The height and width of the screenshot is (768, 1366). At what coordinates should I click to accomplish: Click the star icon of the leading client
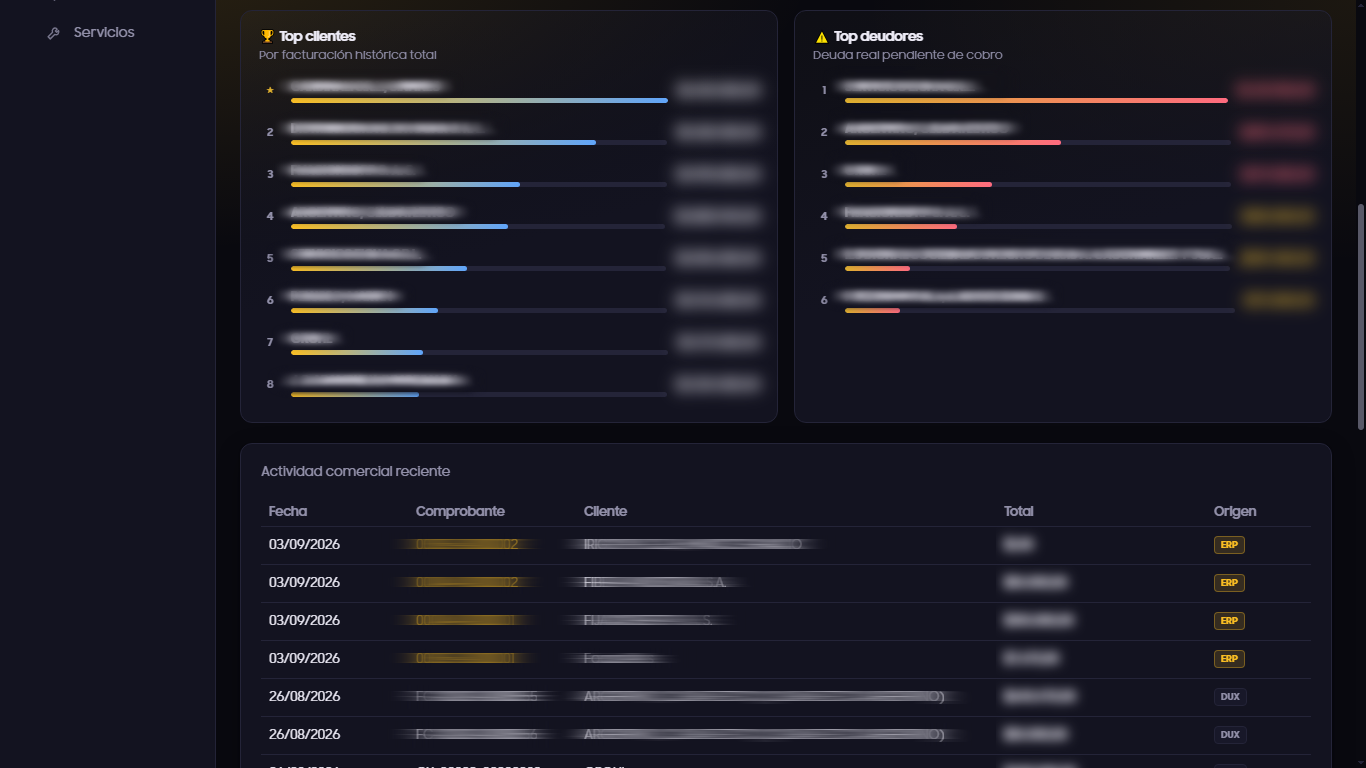point(270,90)
